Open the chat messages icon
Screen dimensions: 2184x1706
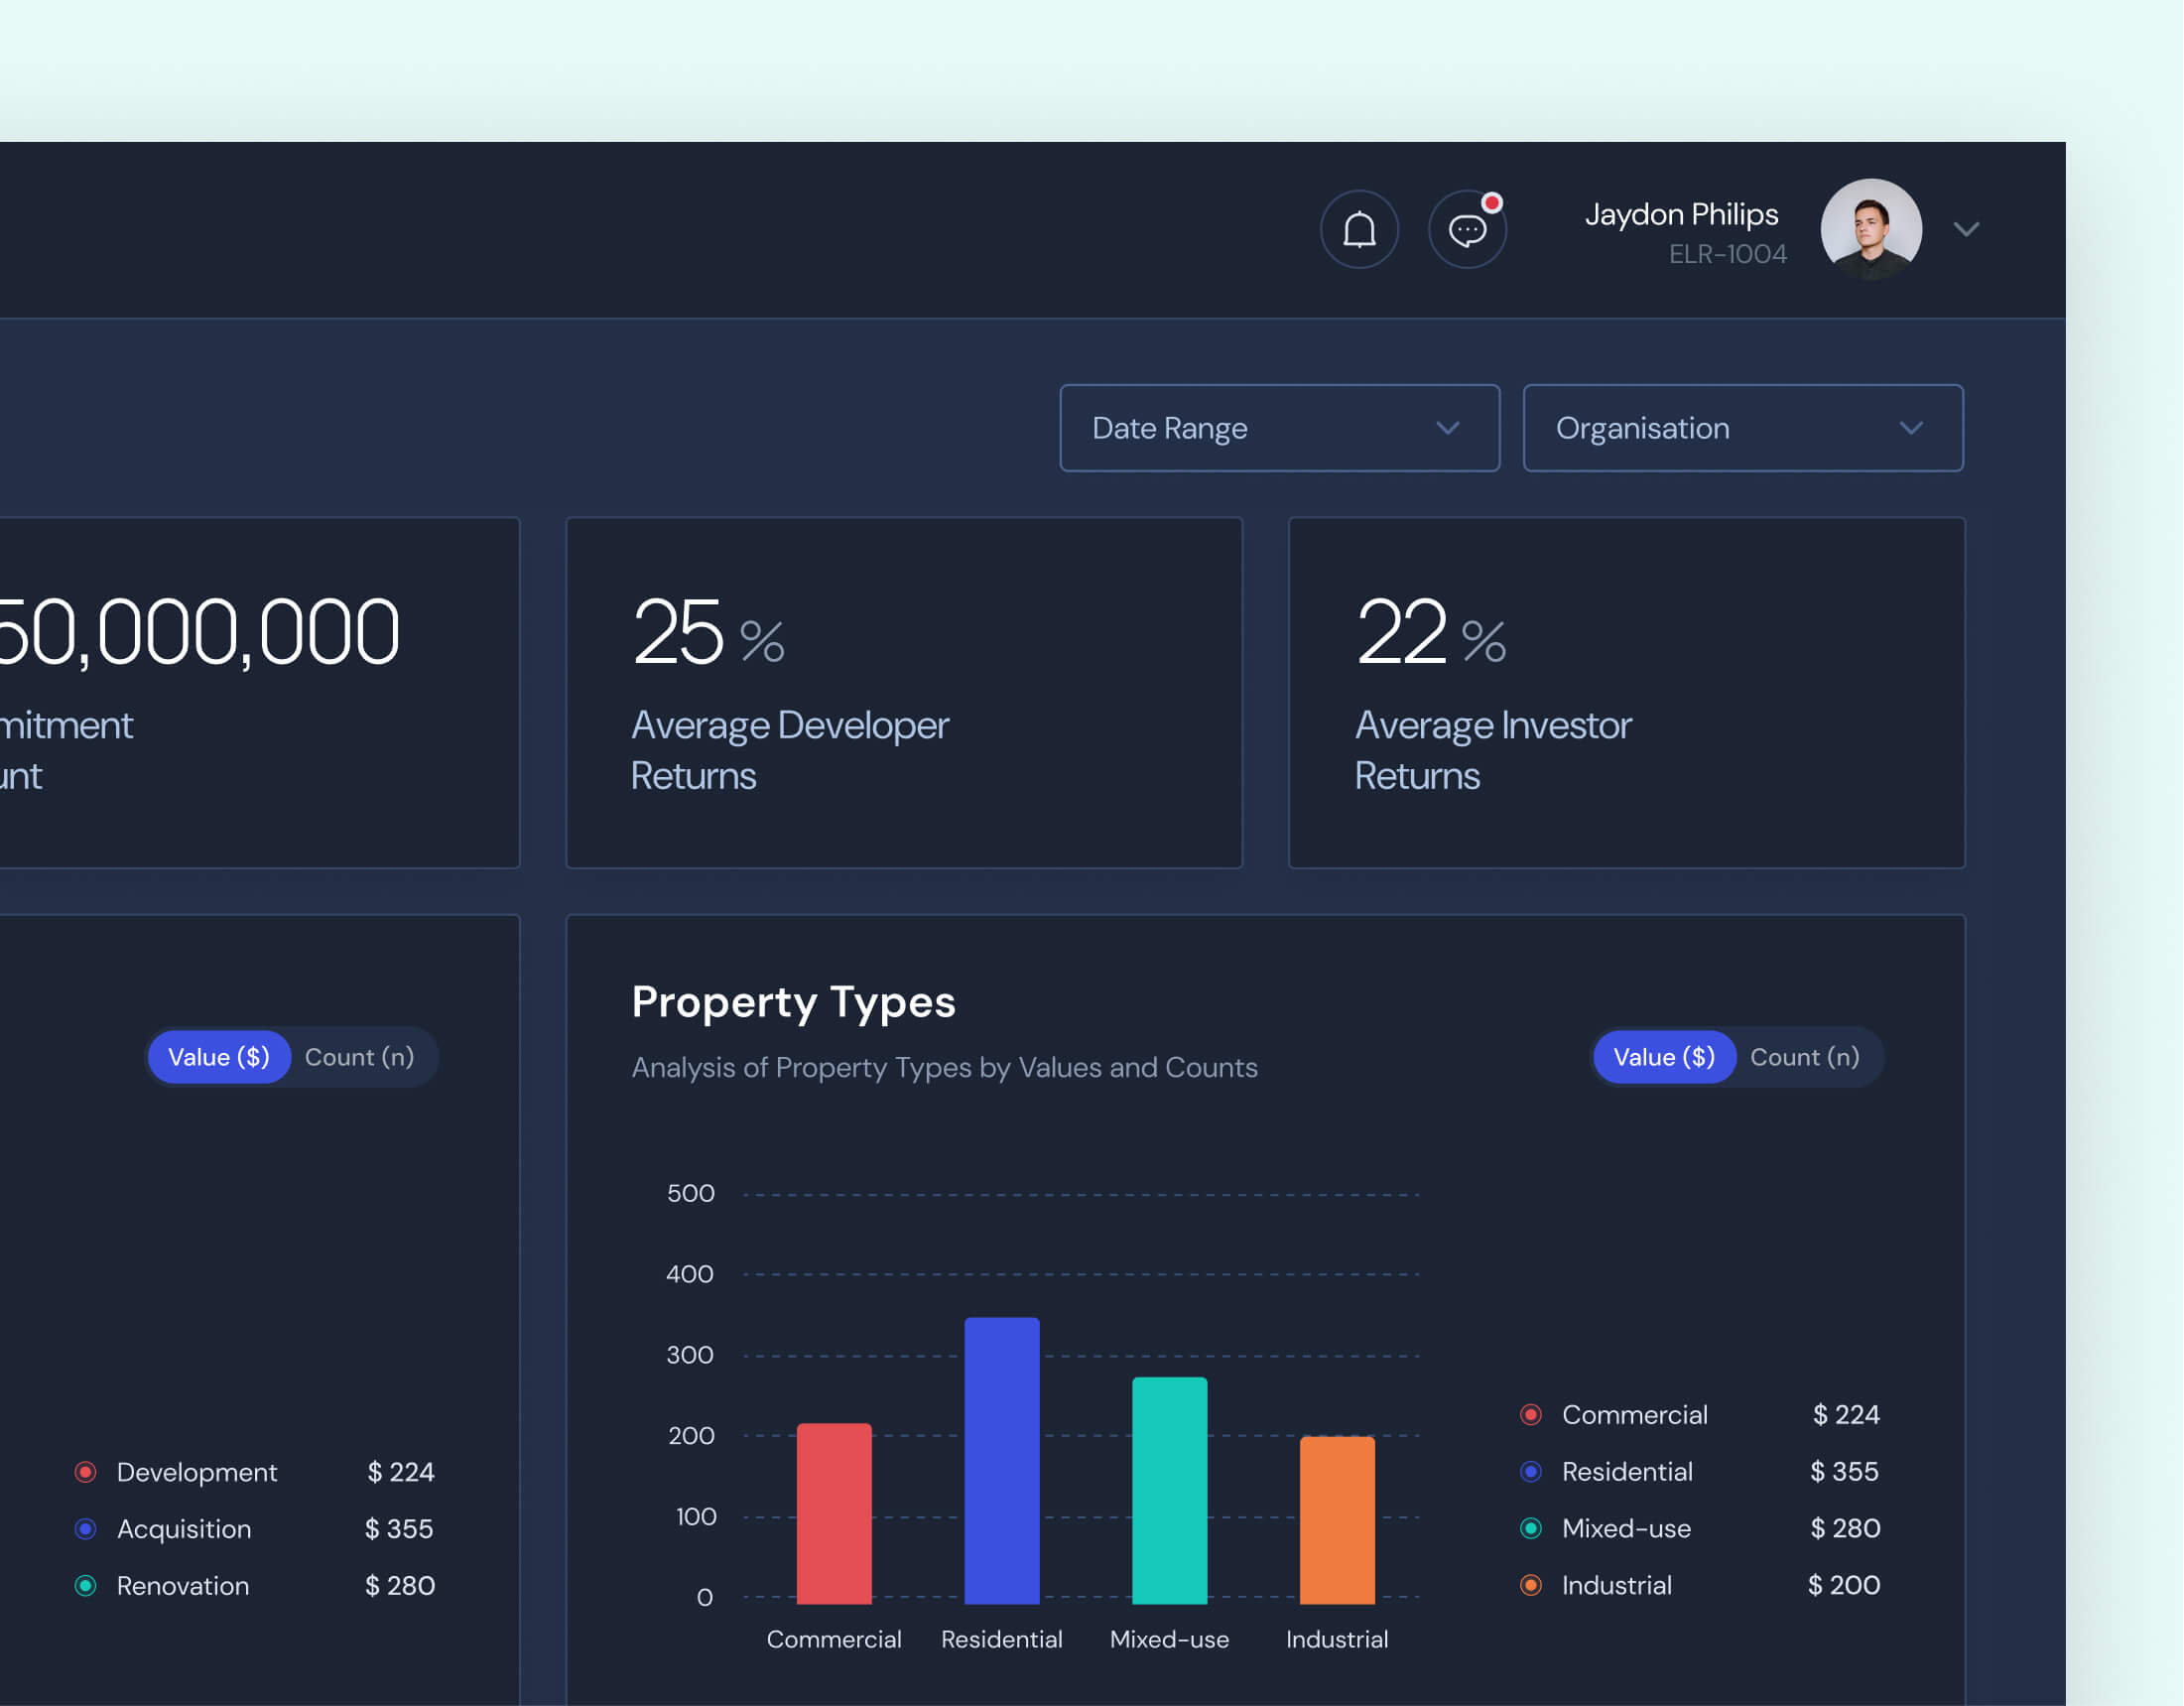(x=1467, y=230)
